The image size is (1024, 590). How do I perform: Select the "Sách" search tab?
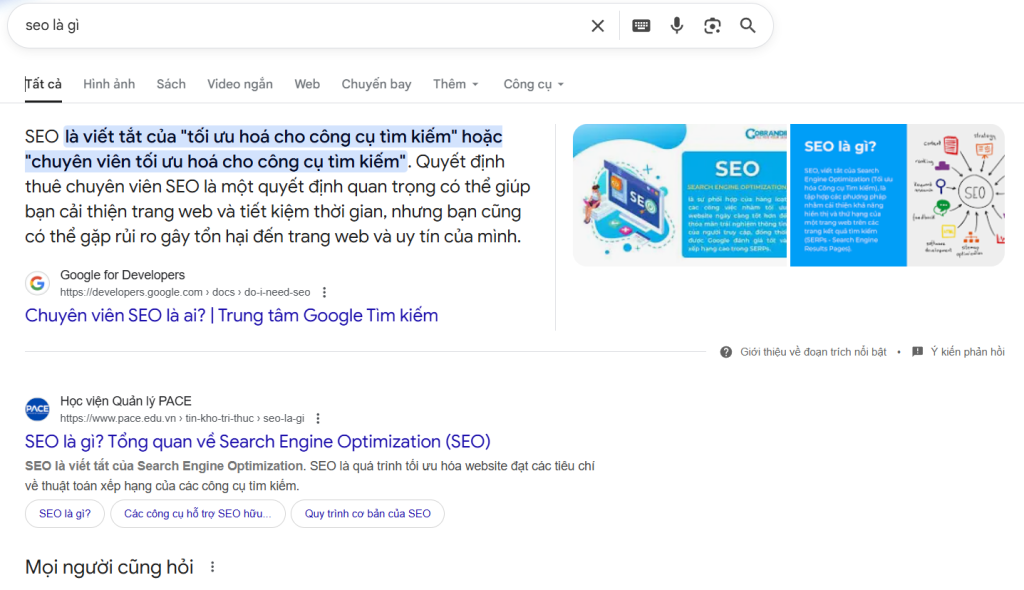(171, 84)
